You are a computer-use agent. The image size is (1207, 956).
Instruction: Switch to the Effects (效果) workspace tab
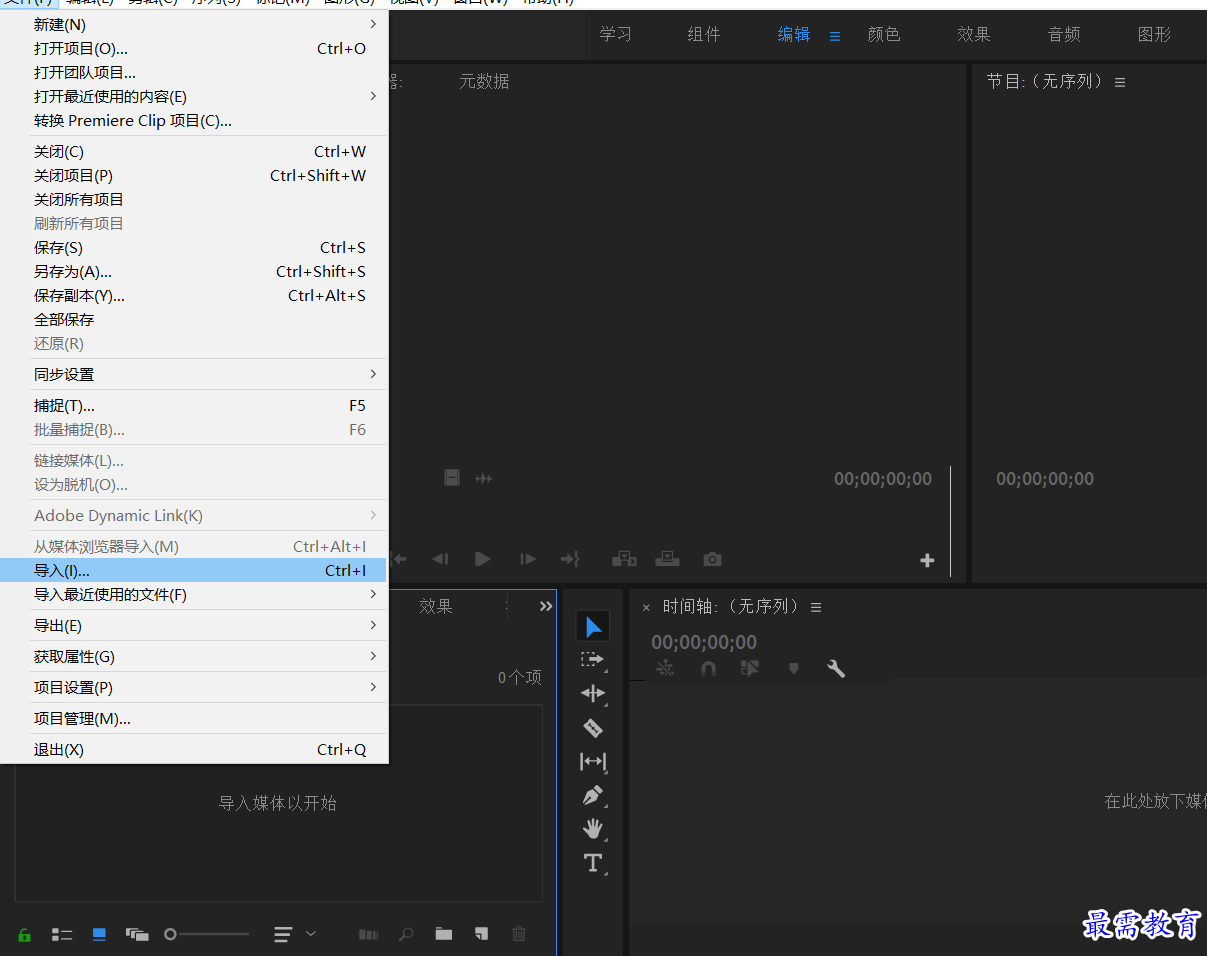pyautogui.click(x=974, y=34)
